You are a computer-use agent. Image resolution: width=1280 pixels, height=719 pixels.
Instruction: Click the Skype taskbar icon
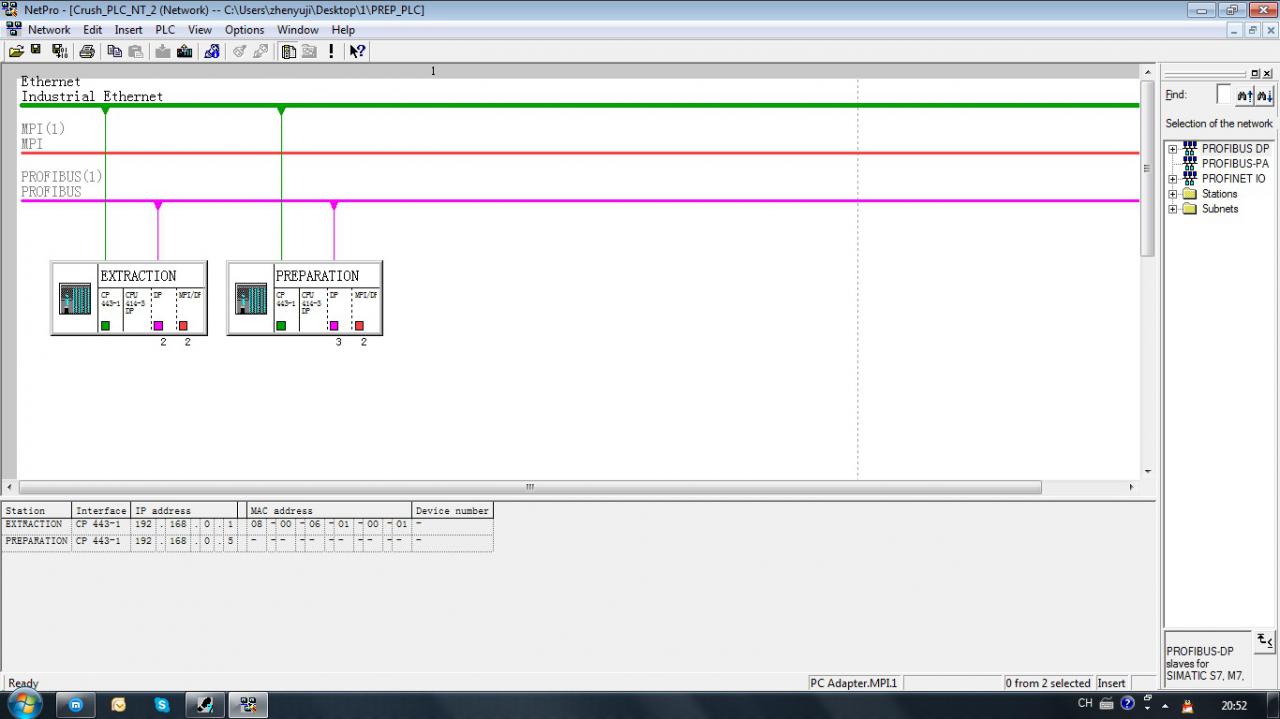coord(162,705)
